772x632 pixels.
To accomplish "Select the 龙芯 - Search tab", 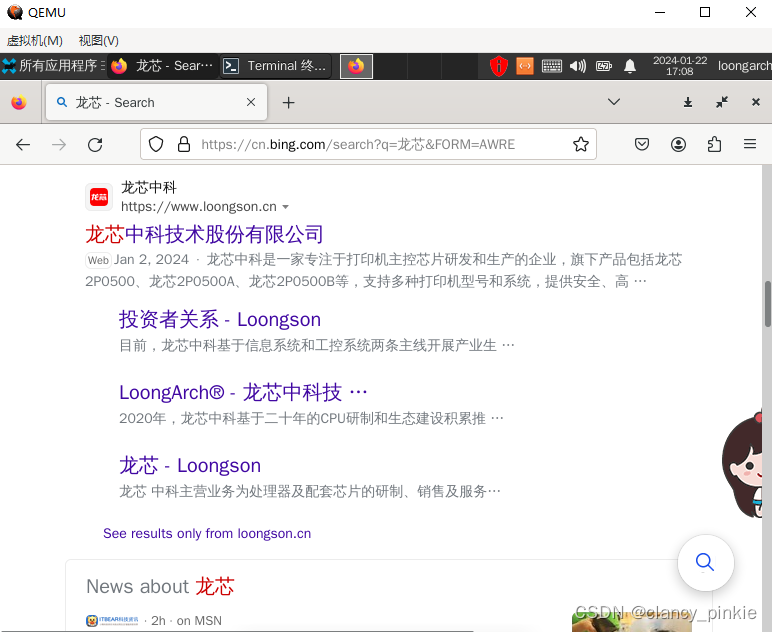I will pyautogui.click(x=157, y=102).
